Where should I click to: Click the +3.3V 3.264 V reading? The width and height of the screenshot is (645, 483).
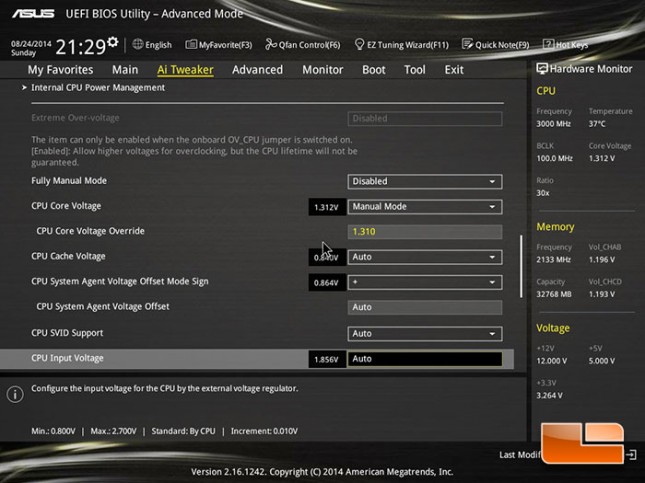tap(549, 395)
